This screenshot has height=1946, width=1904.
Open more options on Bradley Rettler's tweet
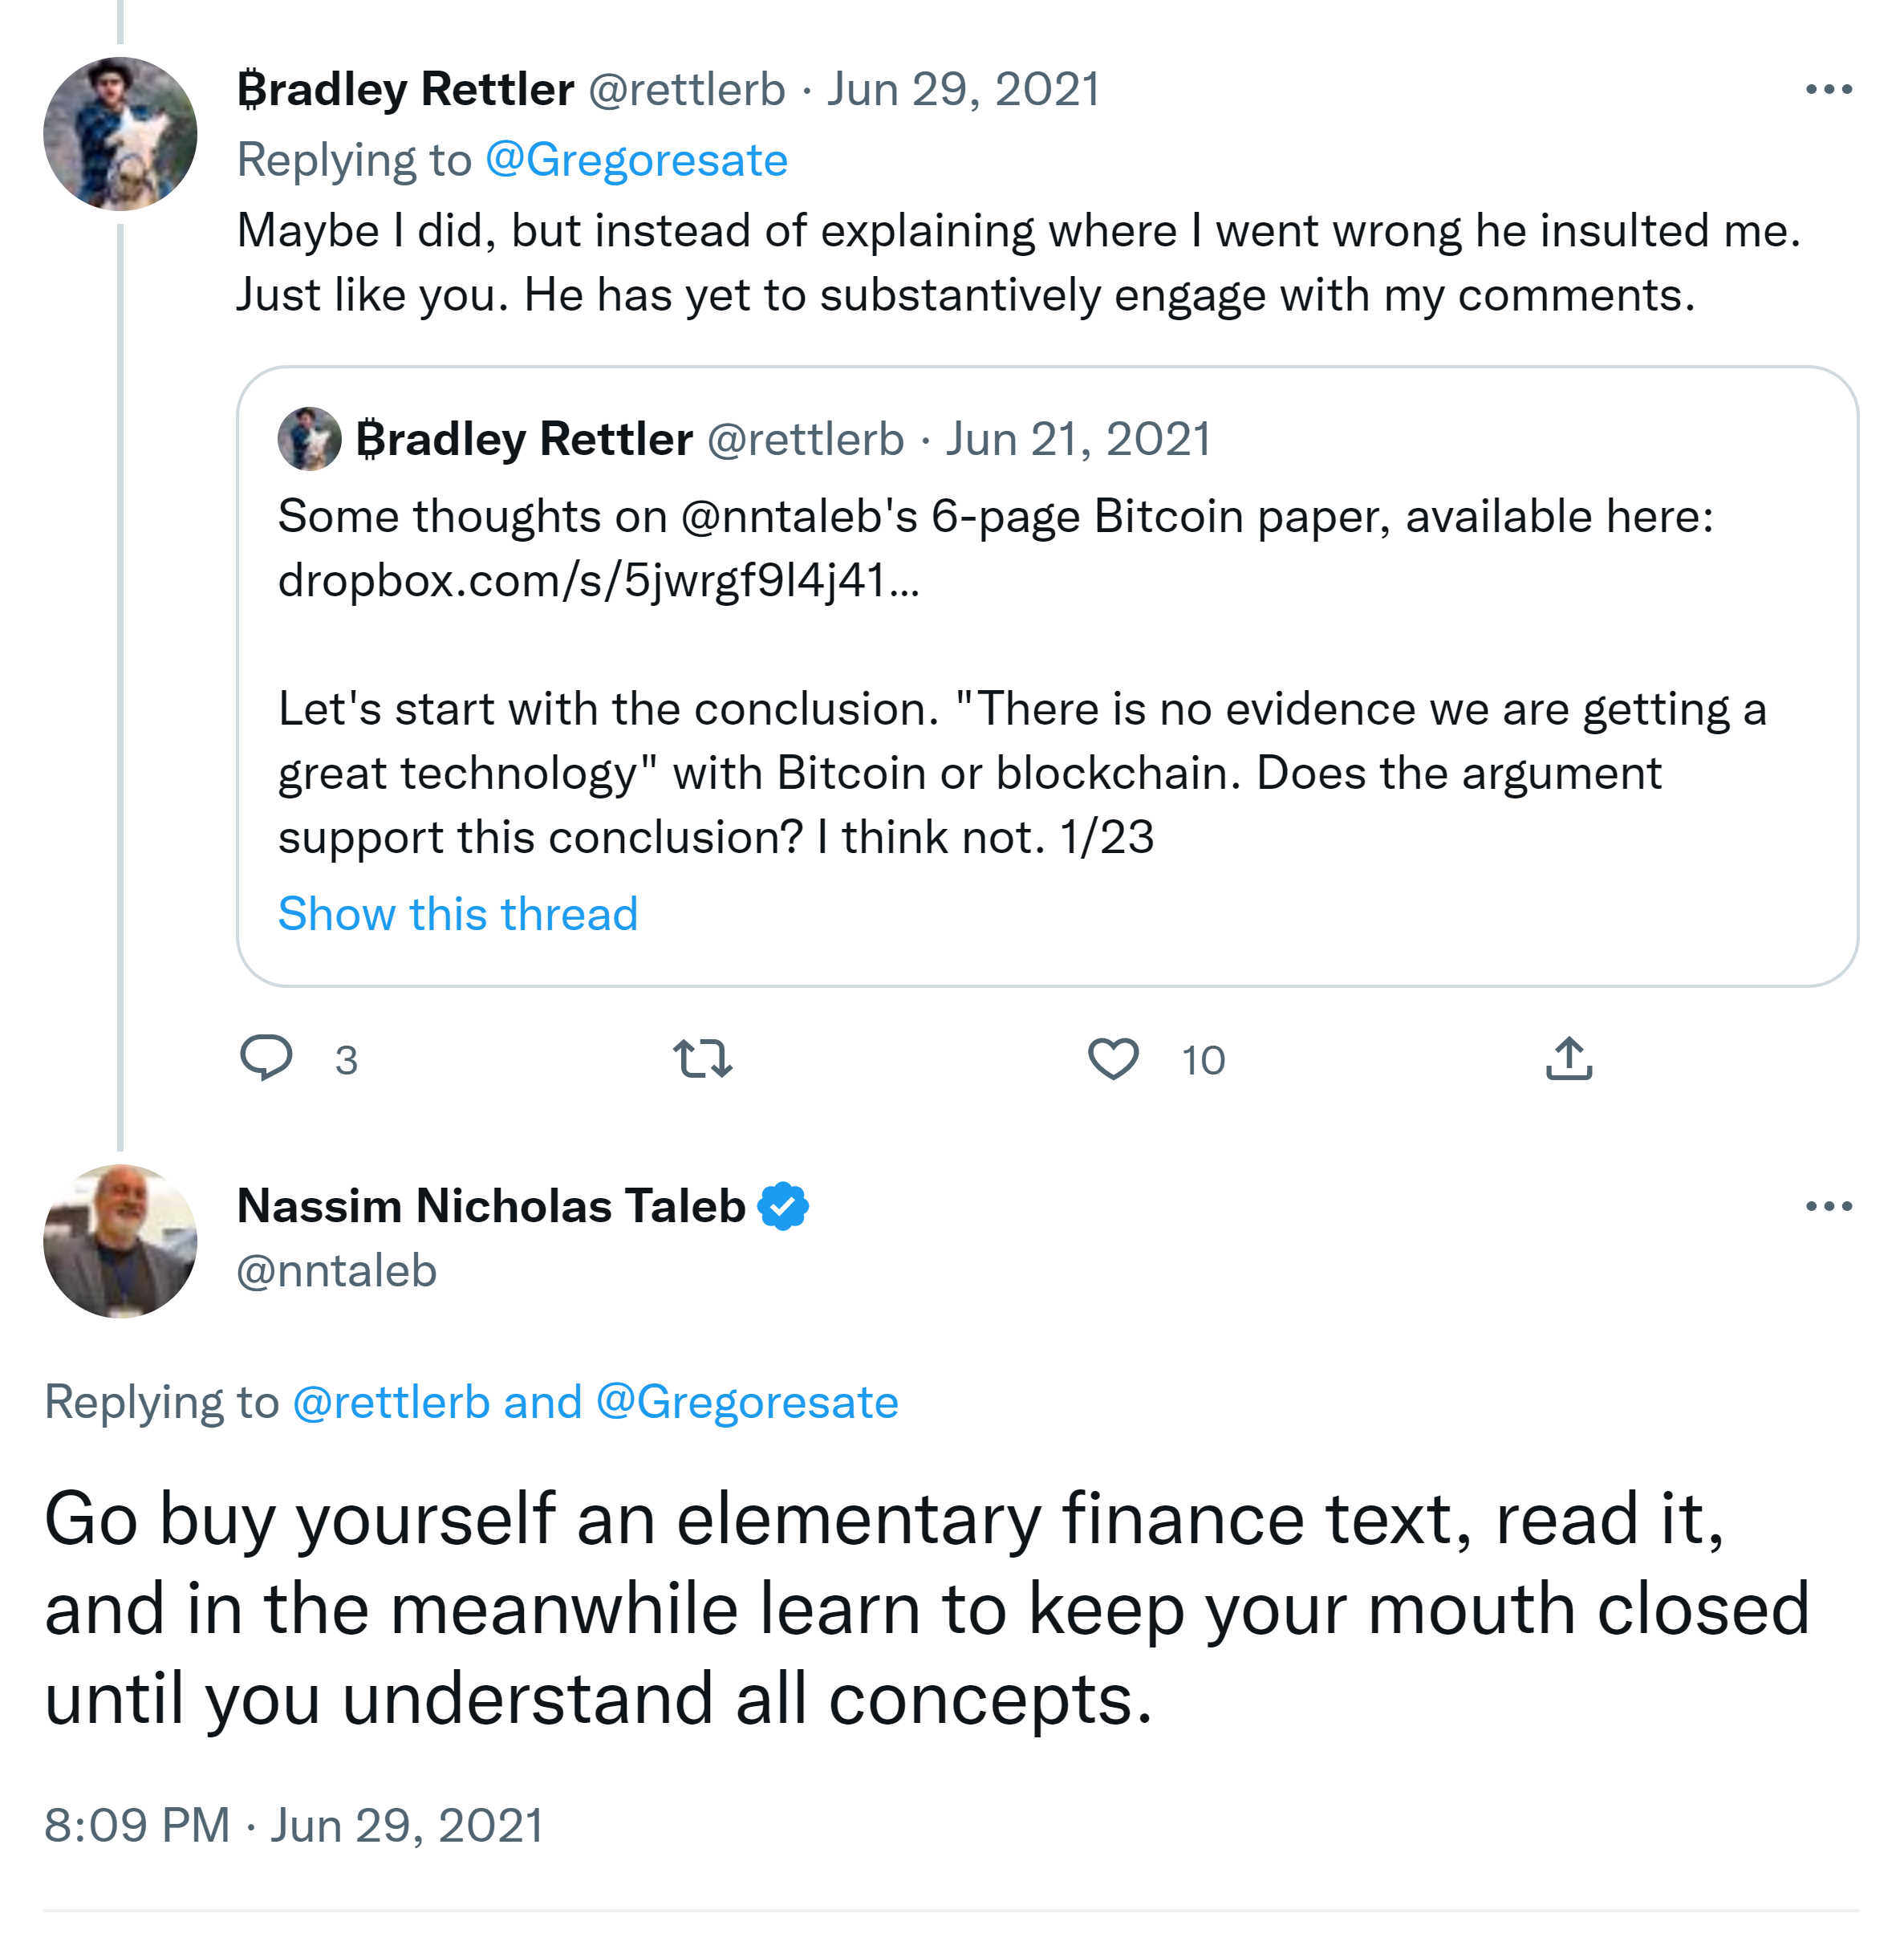[1828, 90]
